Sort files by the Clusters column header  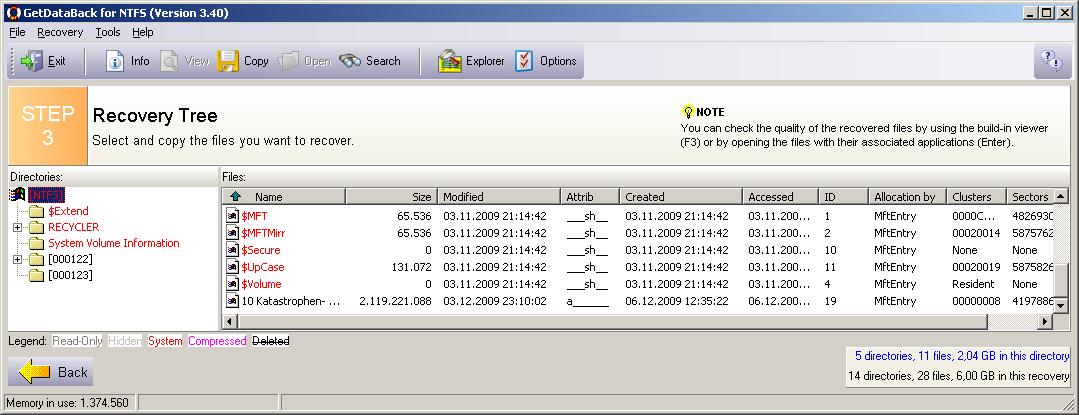[976, 197]
